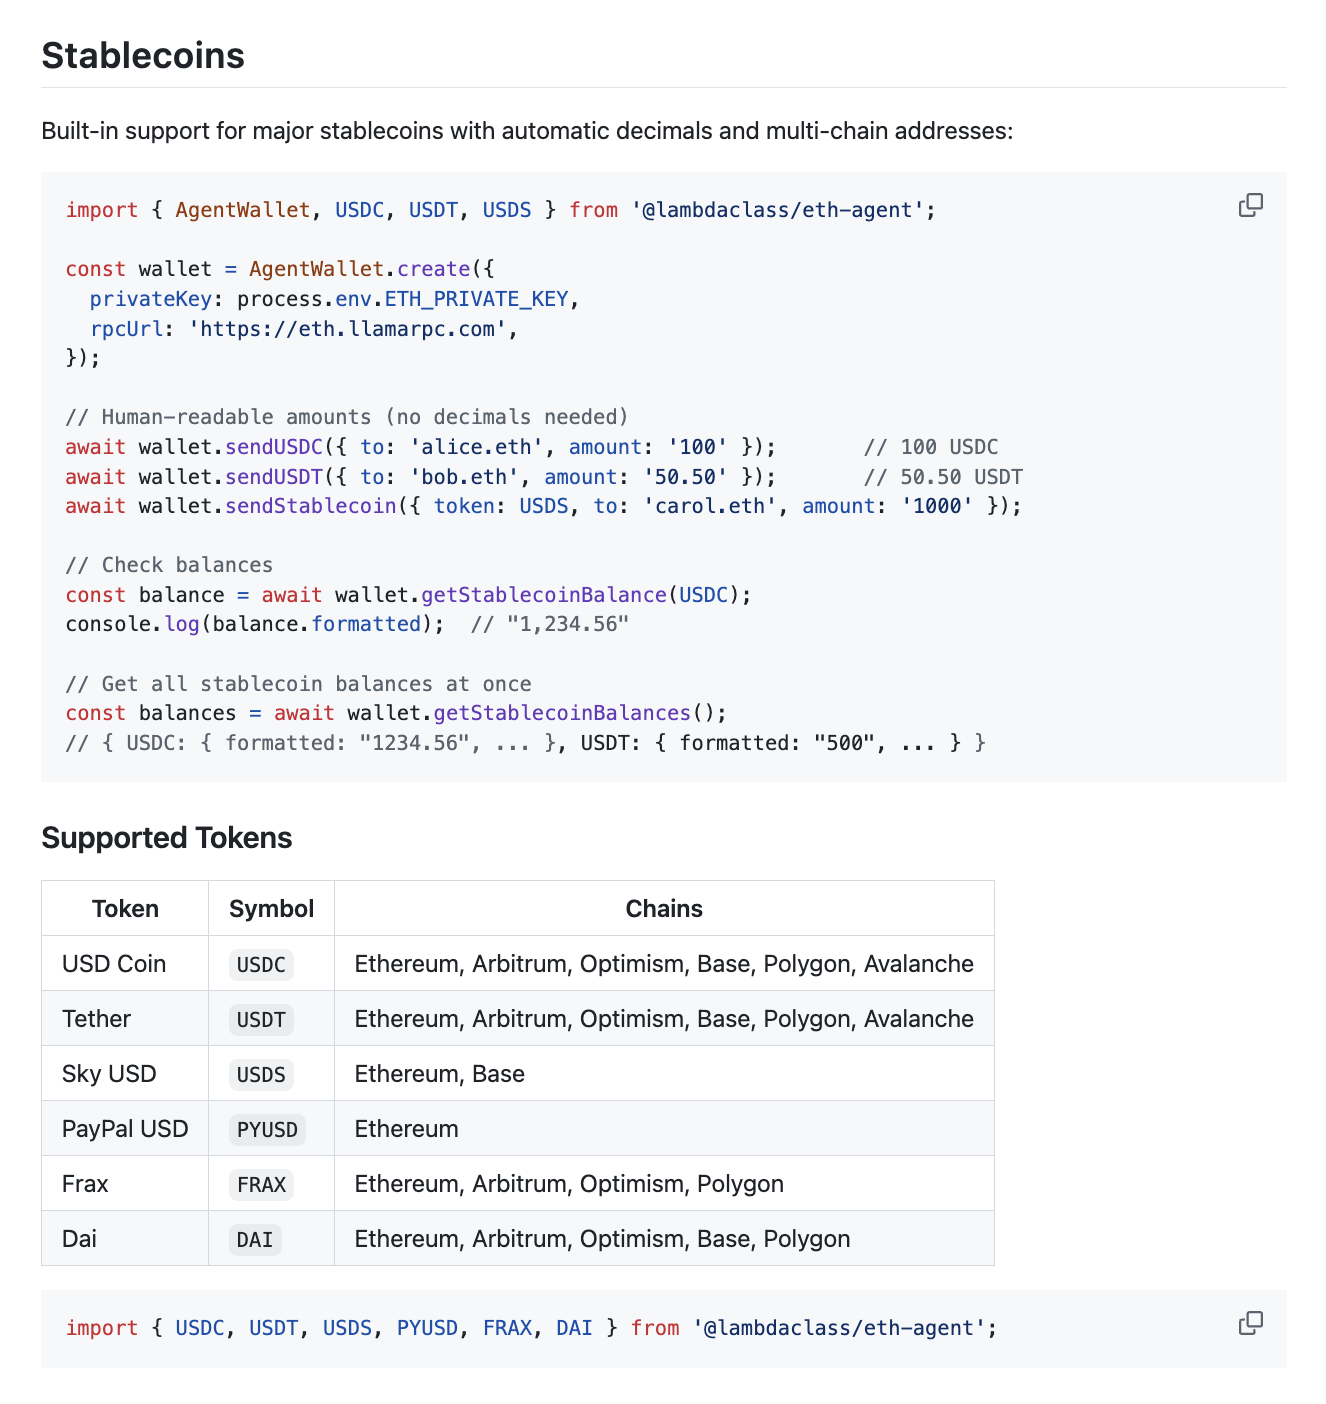Select the USDT symbol badge in the table
The height and width of the screenshot is (1404, 1326).
pyautogui.click(x=261, y=1020)
